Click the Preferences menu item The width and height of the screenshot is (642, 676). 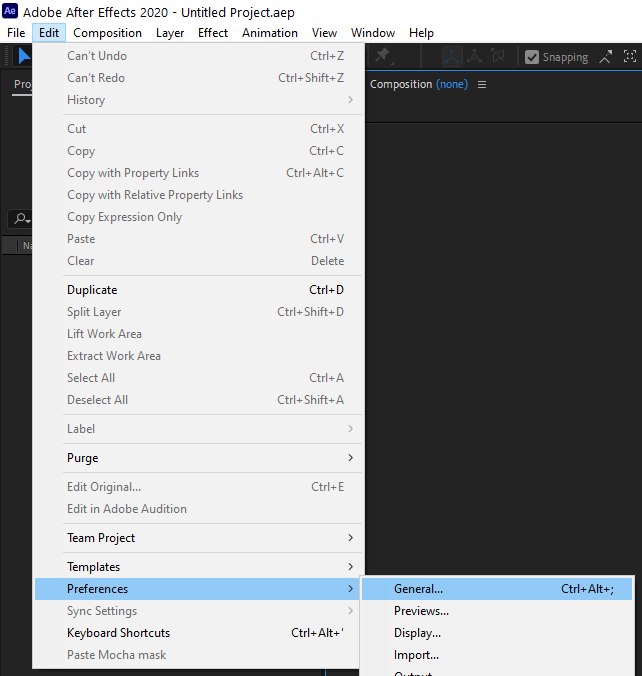pos(199,588)
